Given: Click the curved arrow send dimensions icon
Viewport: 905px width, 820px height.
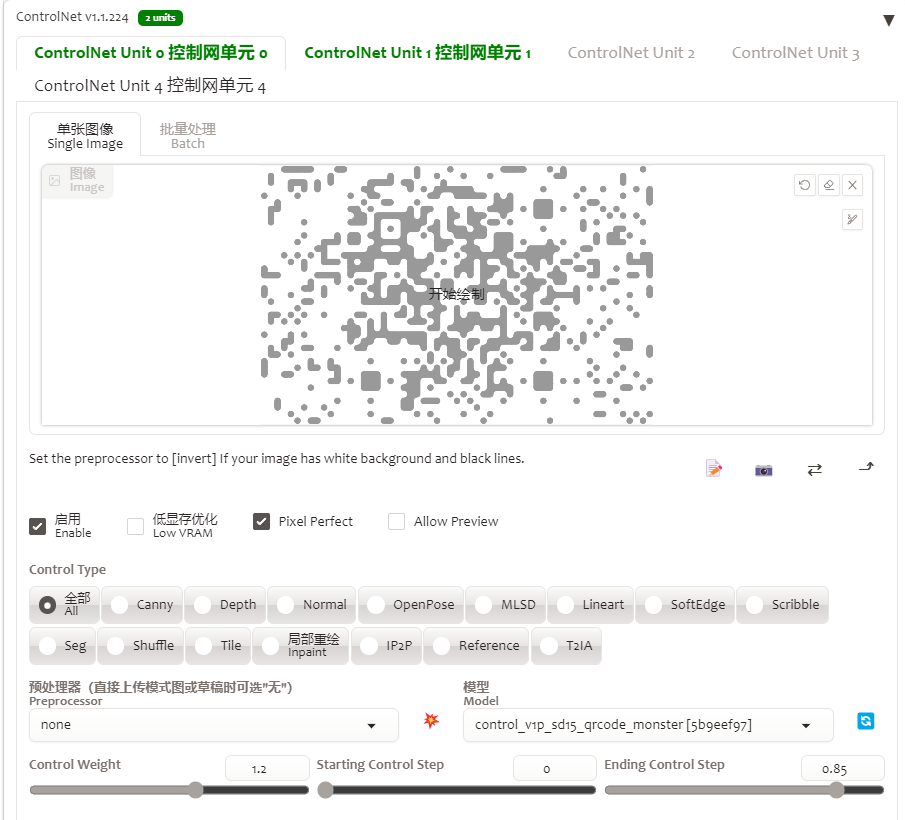Looking at the screenshot, I should 866,467.
